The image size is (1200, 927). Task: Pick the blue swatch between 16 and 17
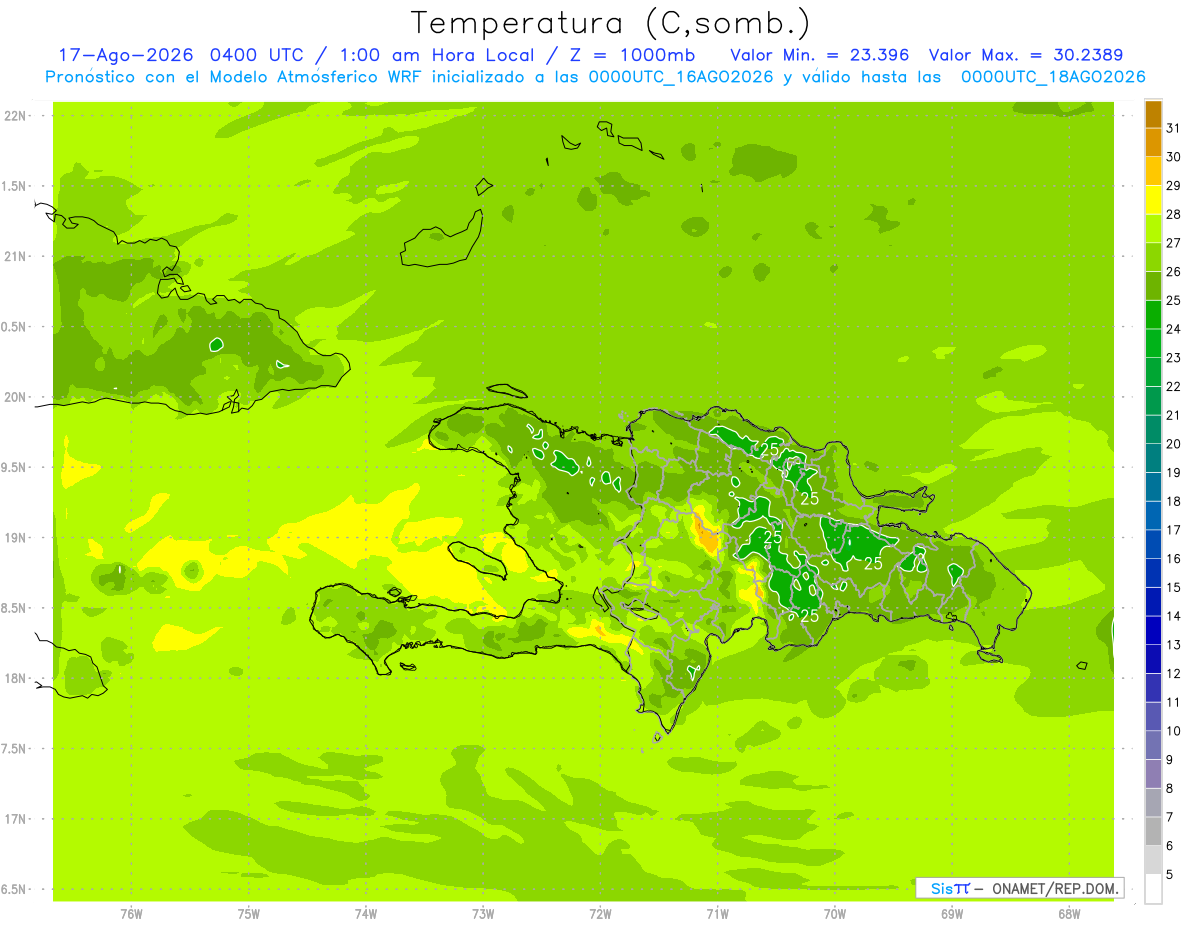coord(1153,544)
